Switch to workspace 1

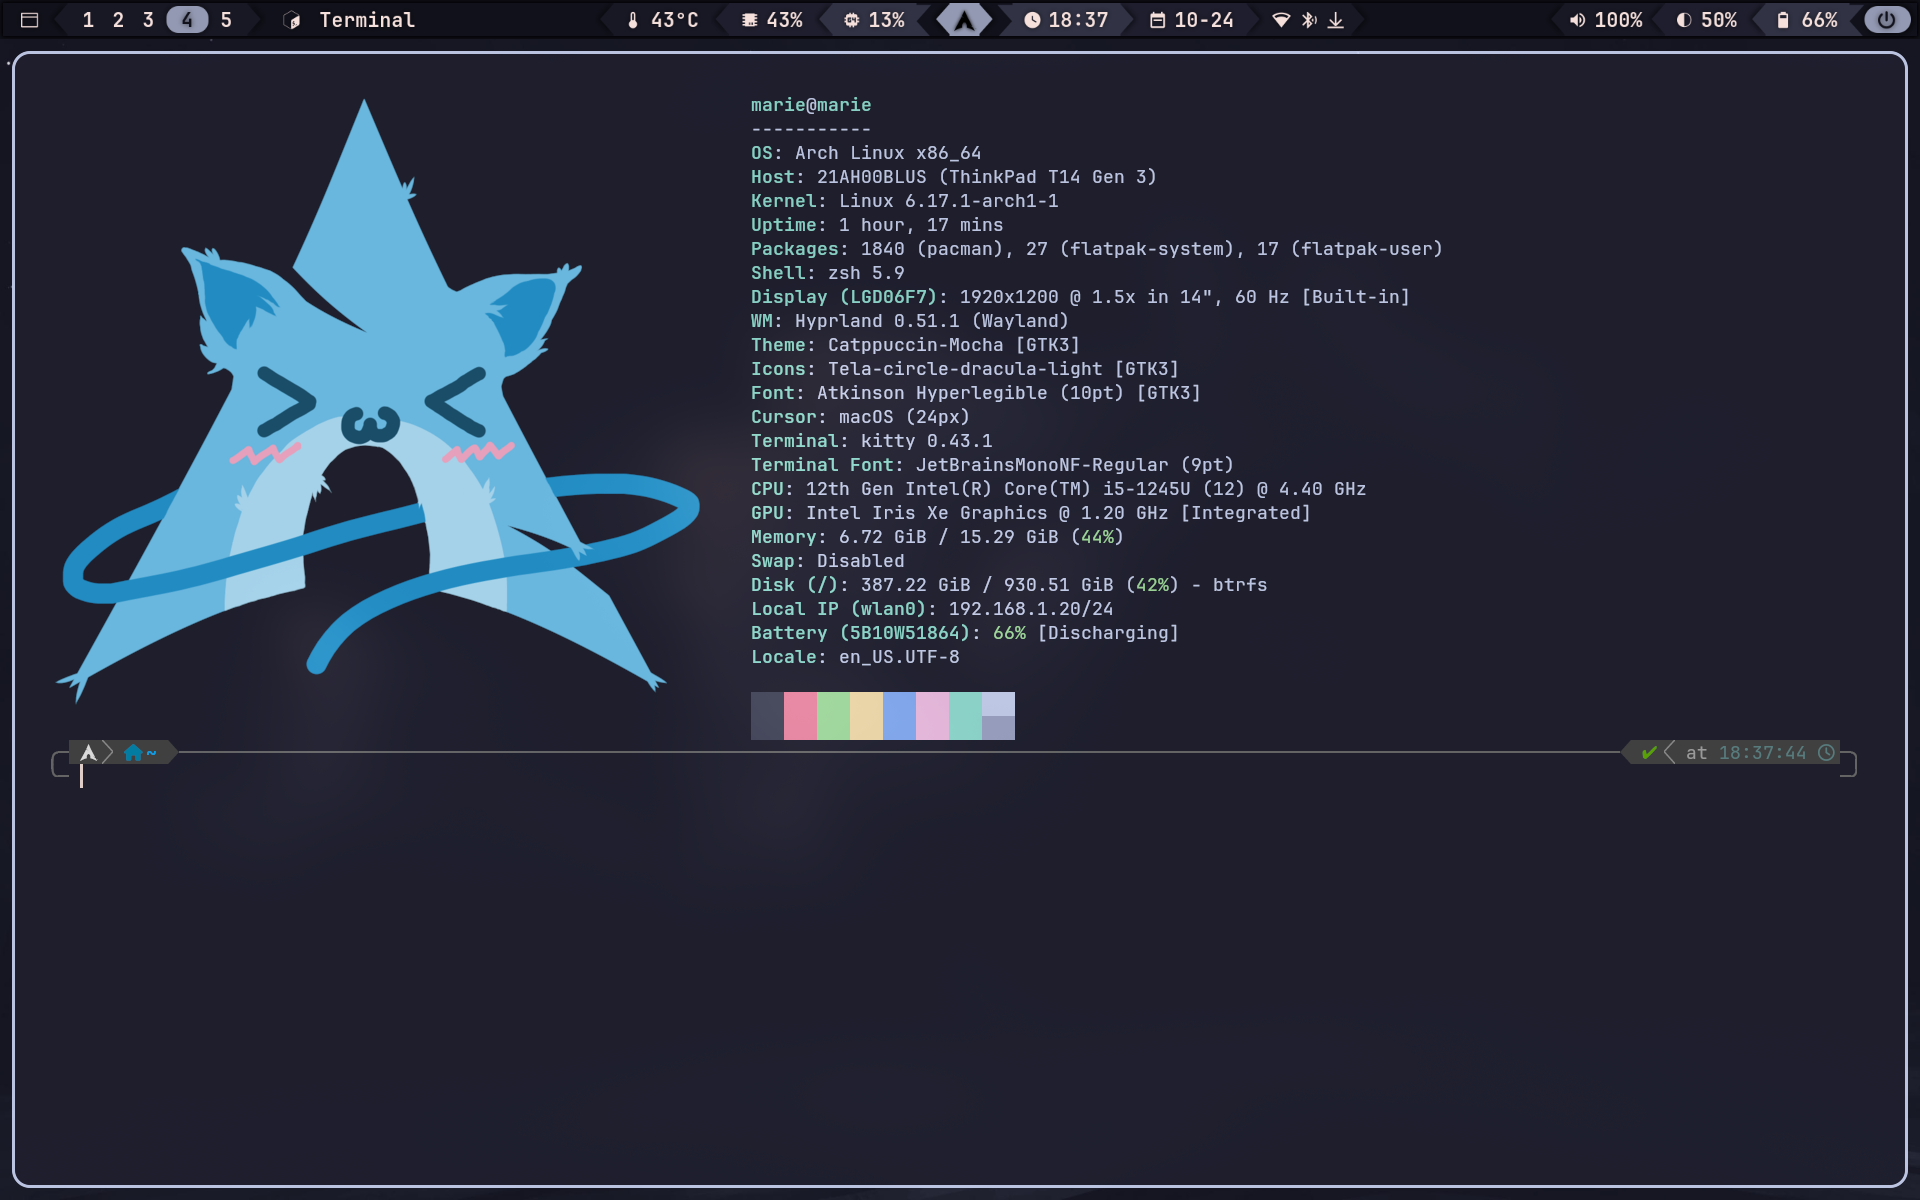[86, 19]
